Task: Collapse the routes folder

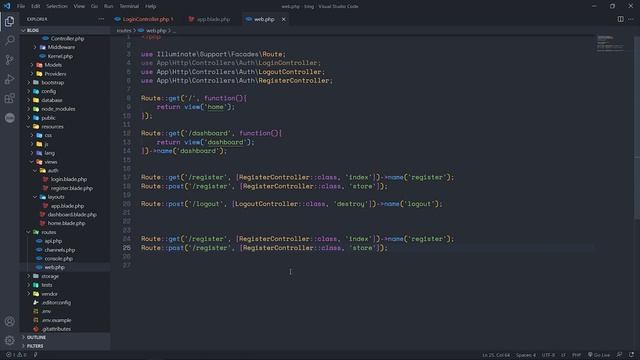Action: click(x=65, y=232)
